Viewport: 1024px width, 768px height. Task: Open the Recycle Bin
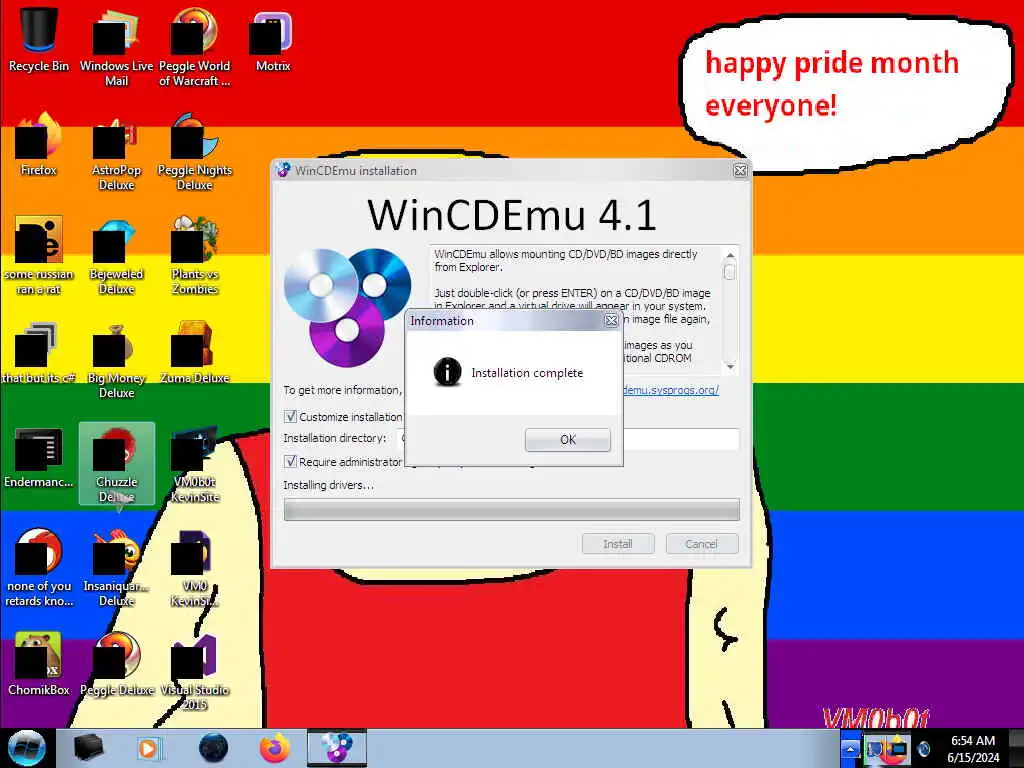pyautogui.click(x=39, y=39)
